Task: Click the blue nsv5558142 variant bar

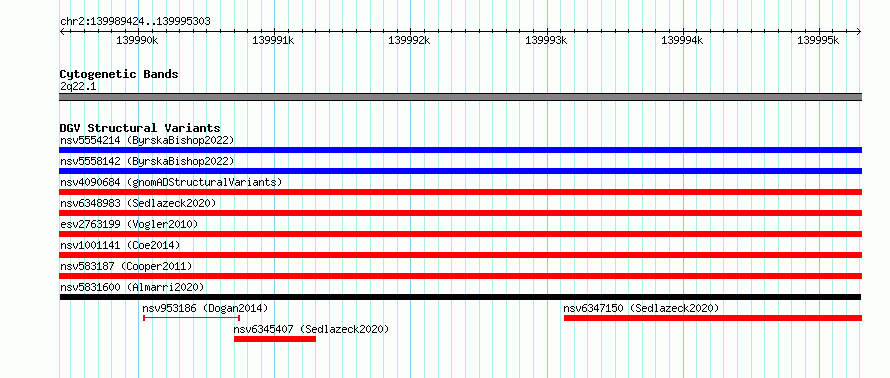Action: pos(460,171)
